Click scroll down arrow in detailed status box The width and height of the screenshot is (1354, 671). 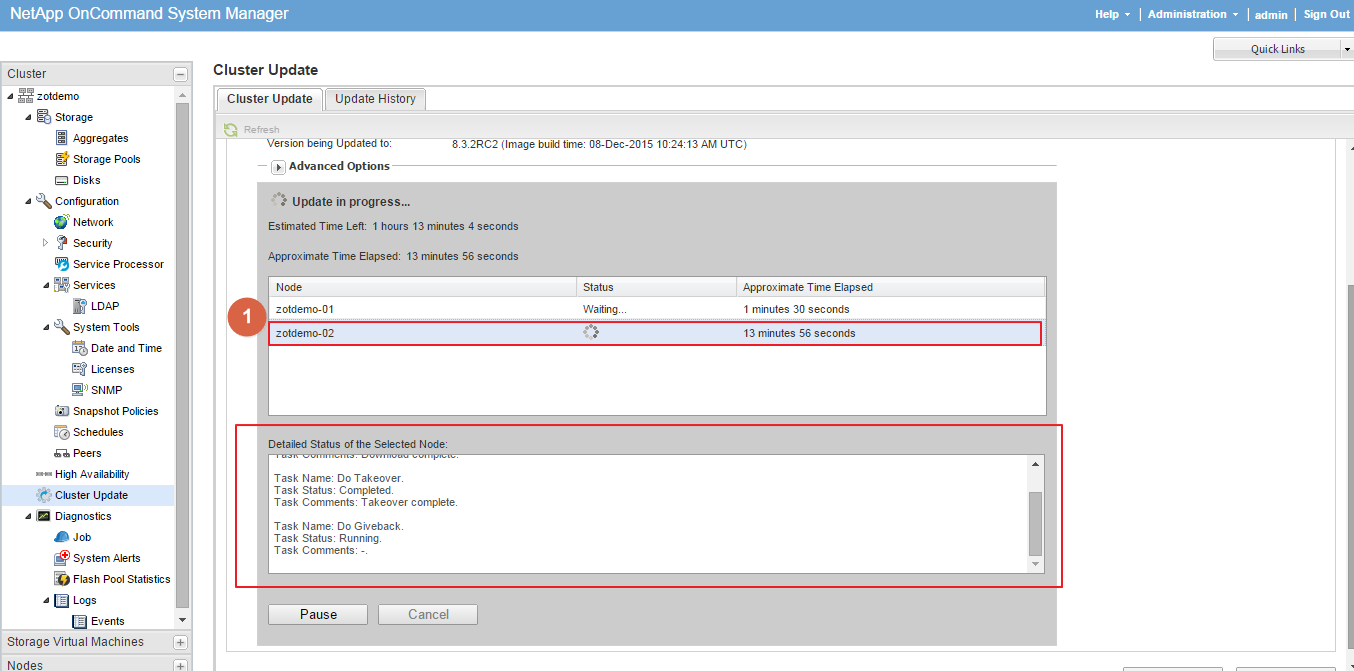1035,565
